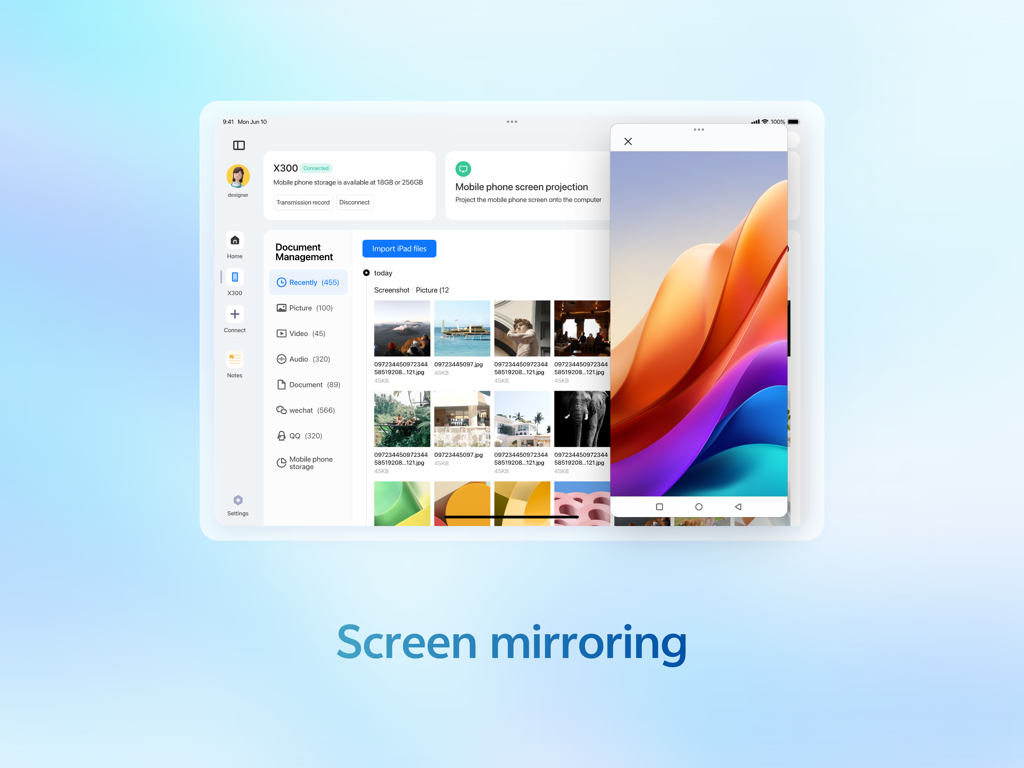Collapse the today file group
Viewport: 1024px width, 768px height.
(368, 272)
